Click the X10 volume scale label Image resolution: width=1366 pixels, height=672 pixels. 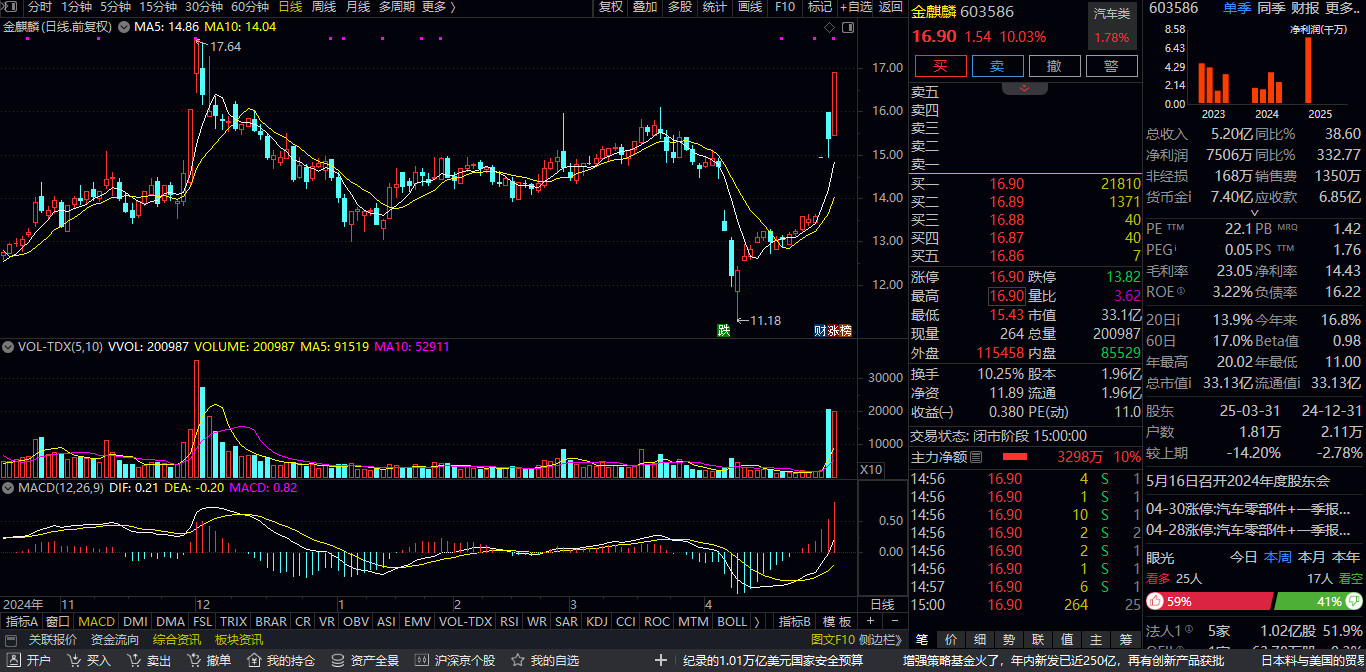click(x=871, y=469)
